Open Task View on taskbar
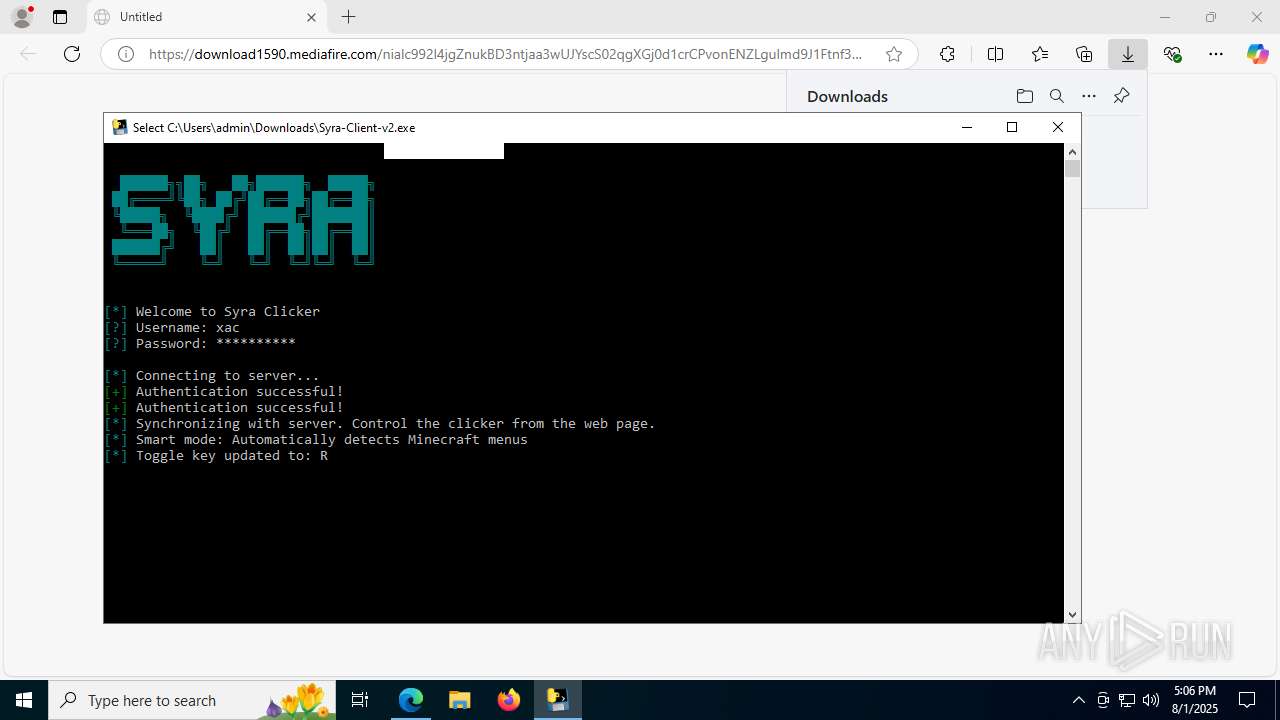The image size is (1280, 720). click(x=361, y=700)
